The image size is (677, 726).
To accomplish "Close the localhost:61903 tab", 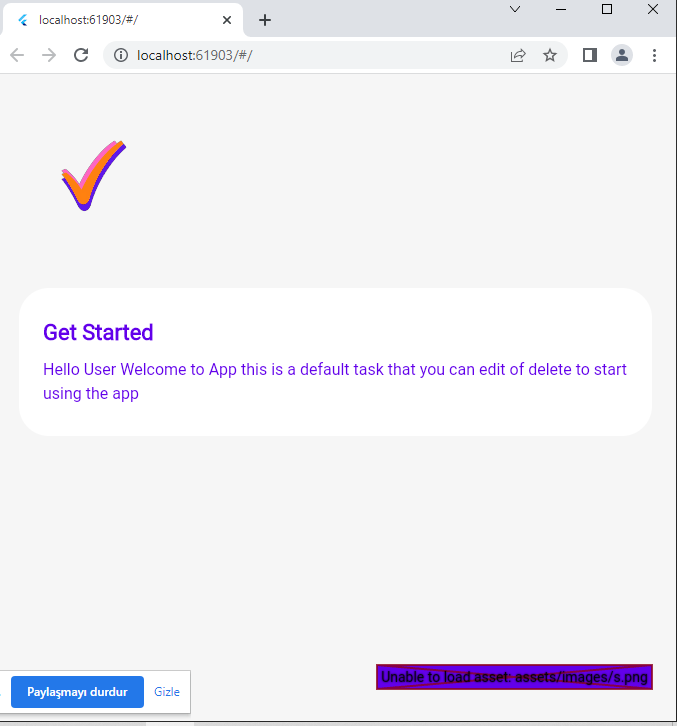I will click(227, 20).
